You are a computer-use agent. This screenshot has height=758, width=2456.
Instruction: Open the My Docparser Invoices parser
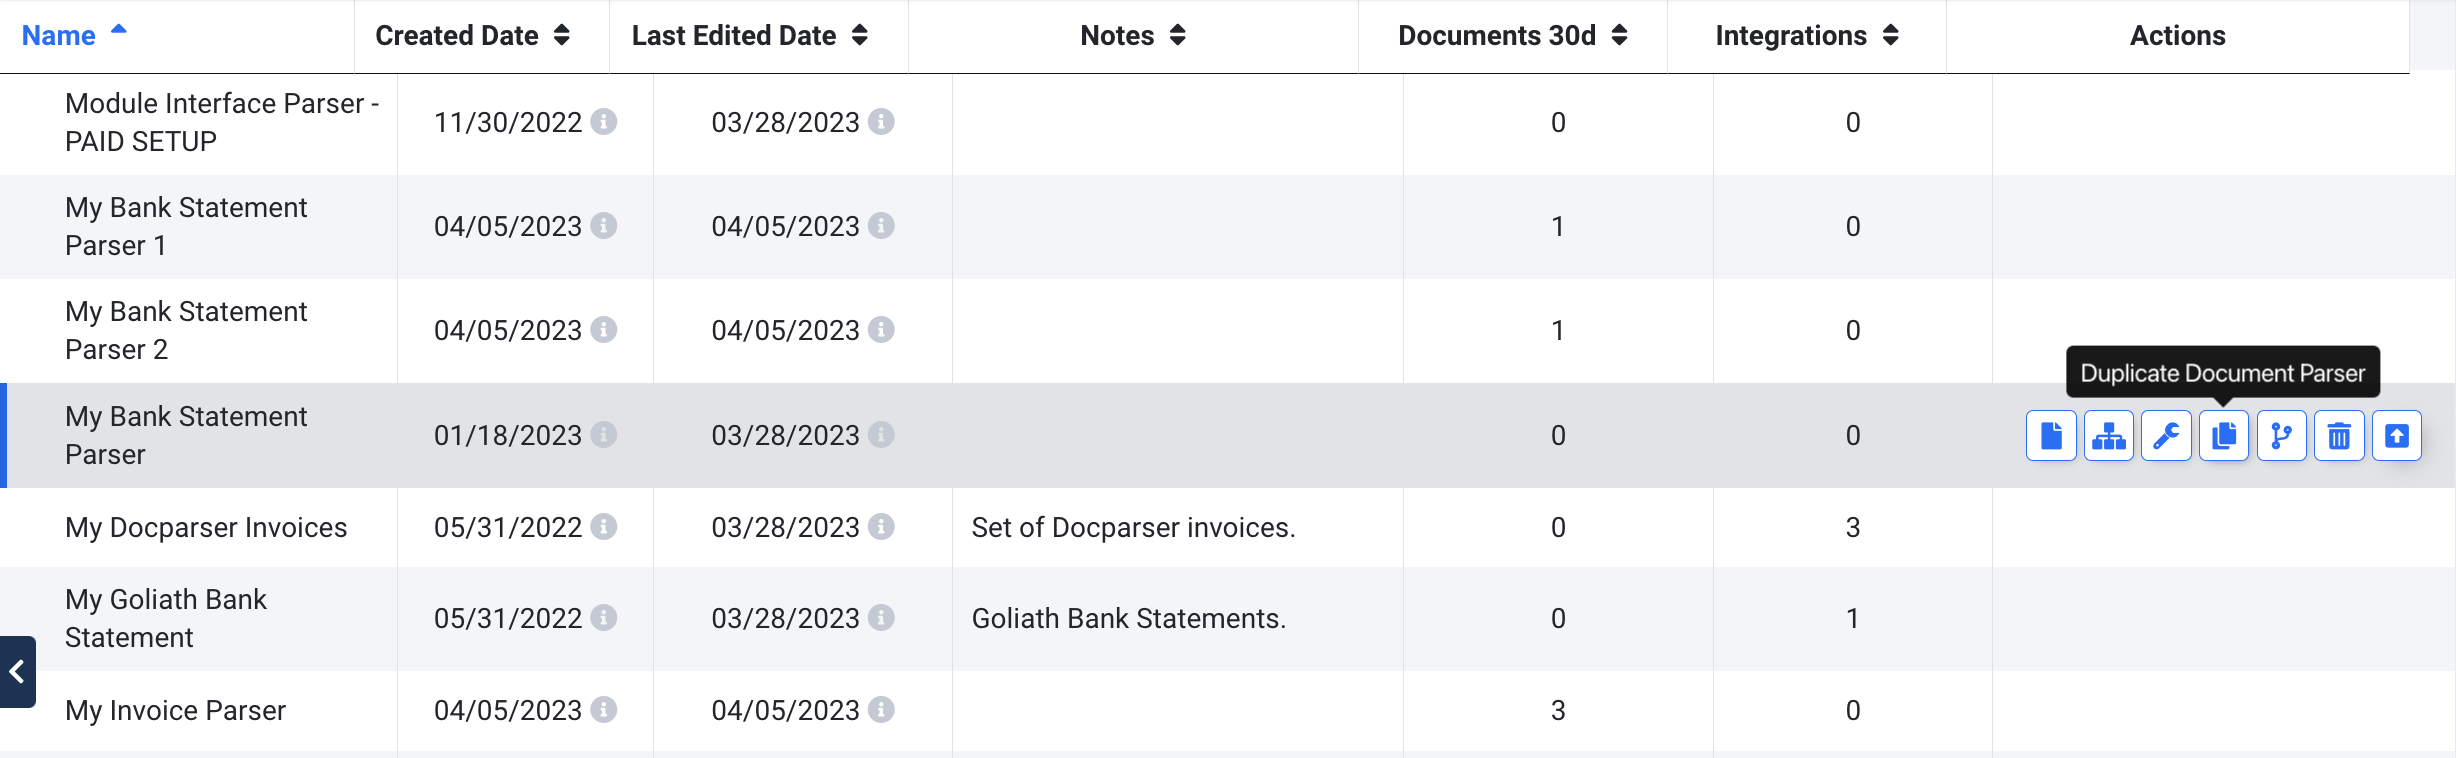pyautogui.click(x=206, y=527)
